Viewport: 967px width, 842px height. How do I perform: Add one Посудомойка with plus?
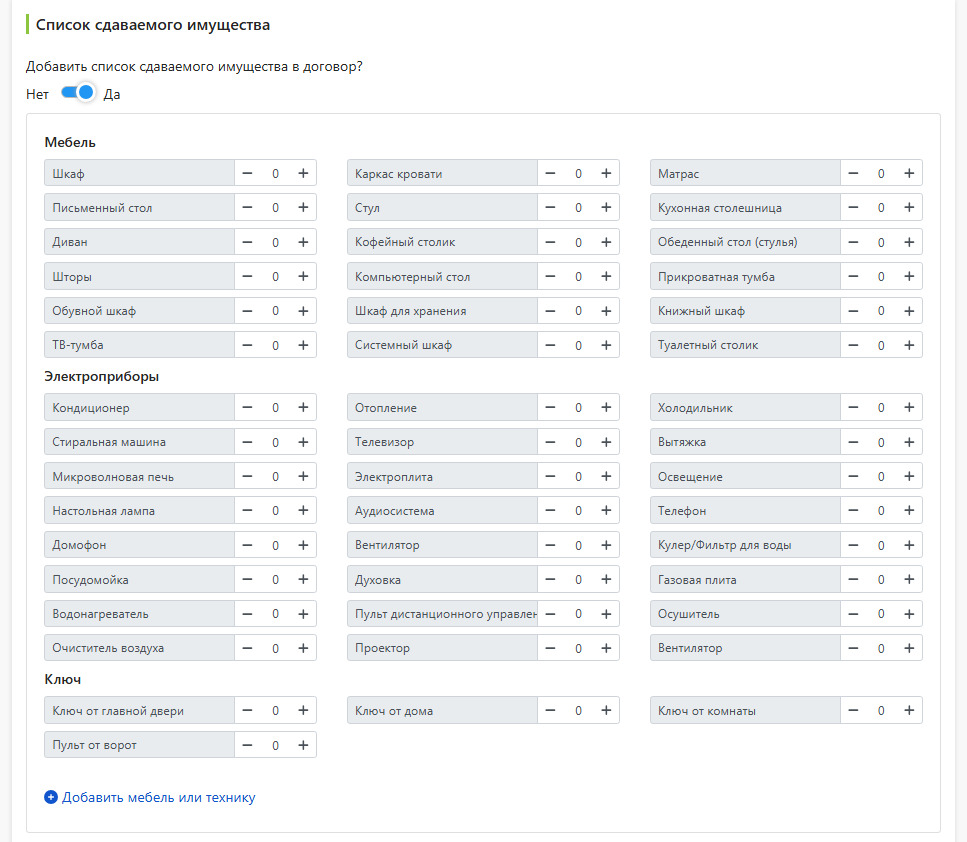[303, 579]
